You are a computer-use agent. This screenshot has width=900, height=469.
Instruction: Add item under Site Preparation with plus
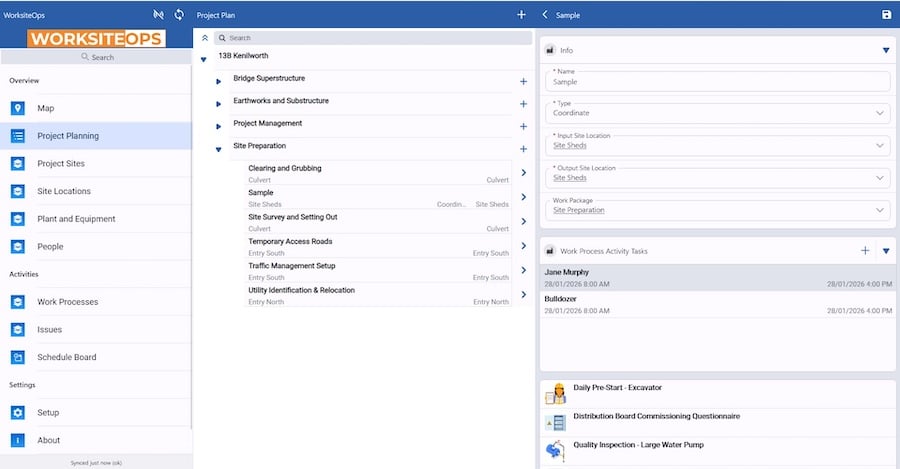tap(523, 149)
